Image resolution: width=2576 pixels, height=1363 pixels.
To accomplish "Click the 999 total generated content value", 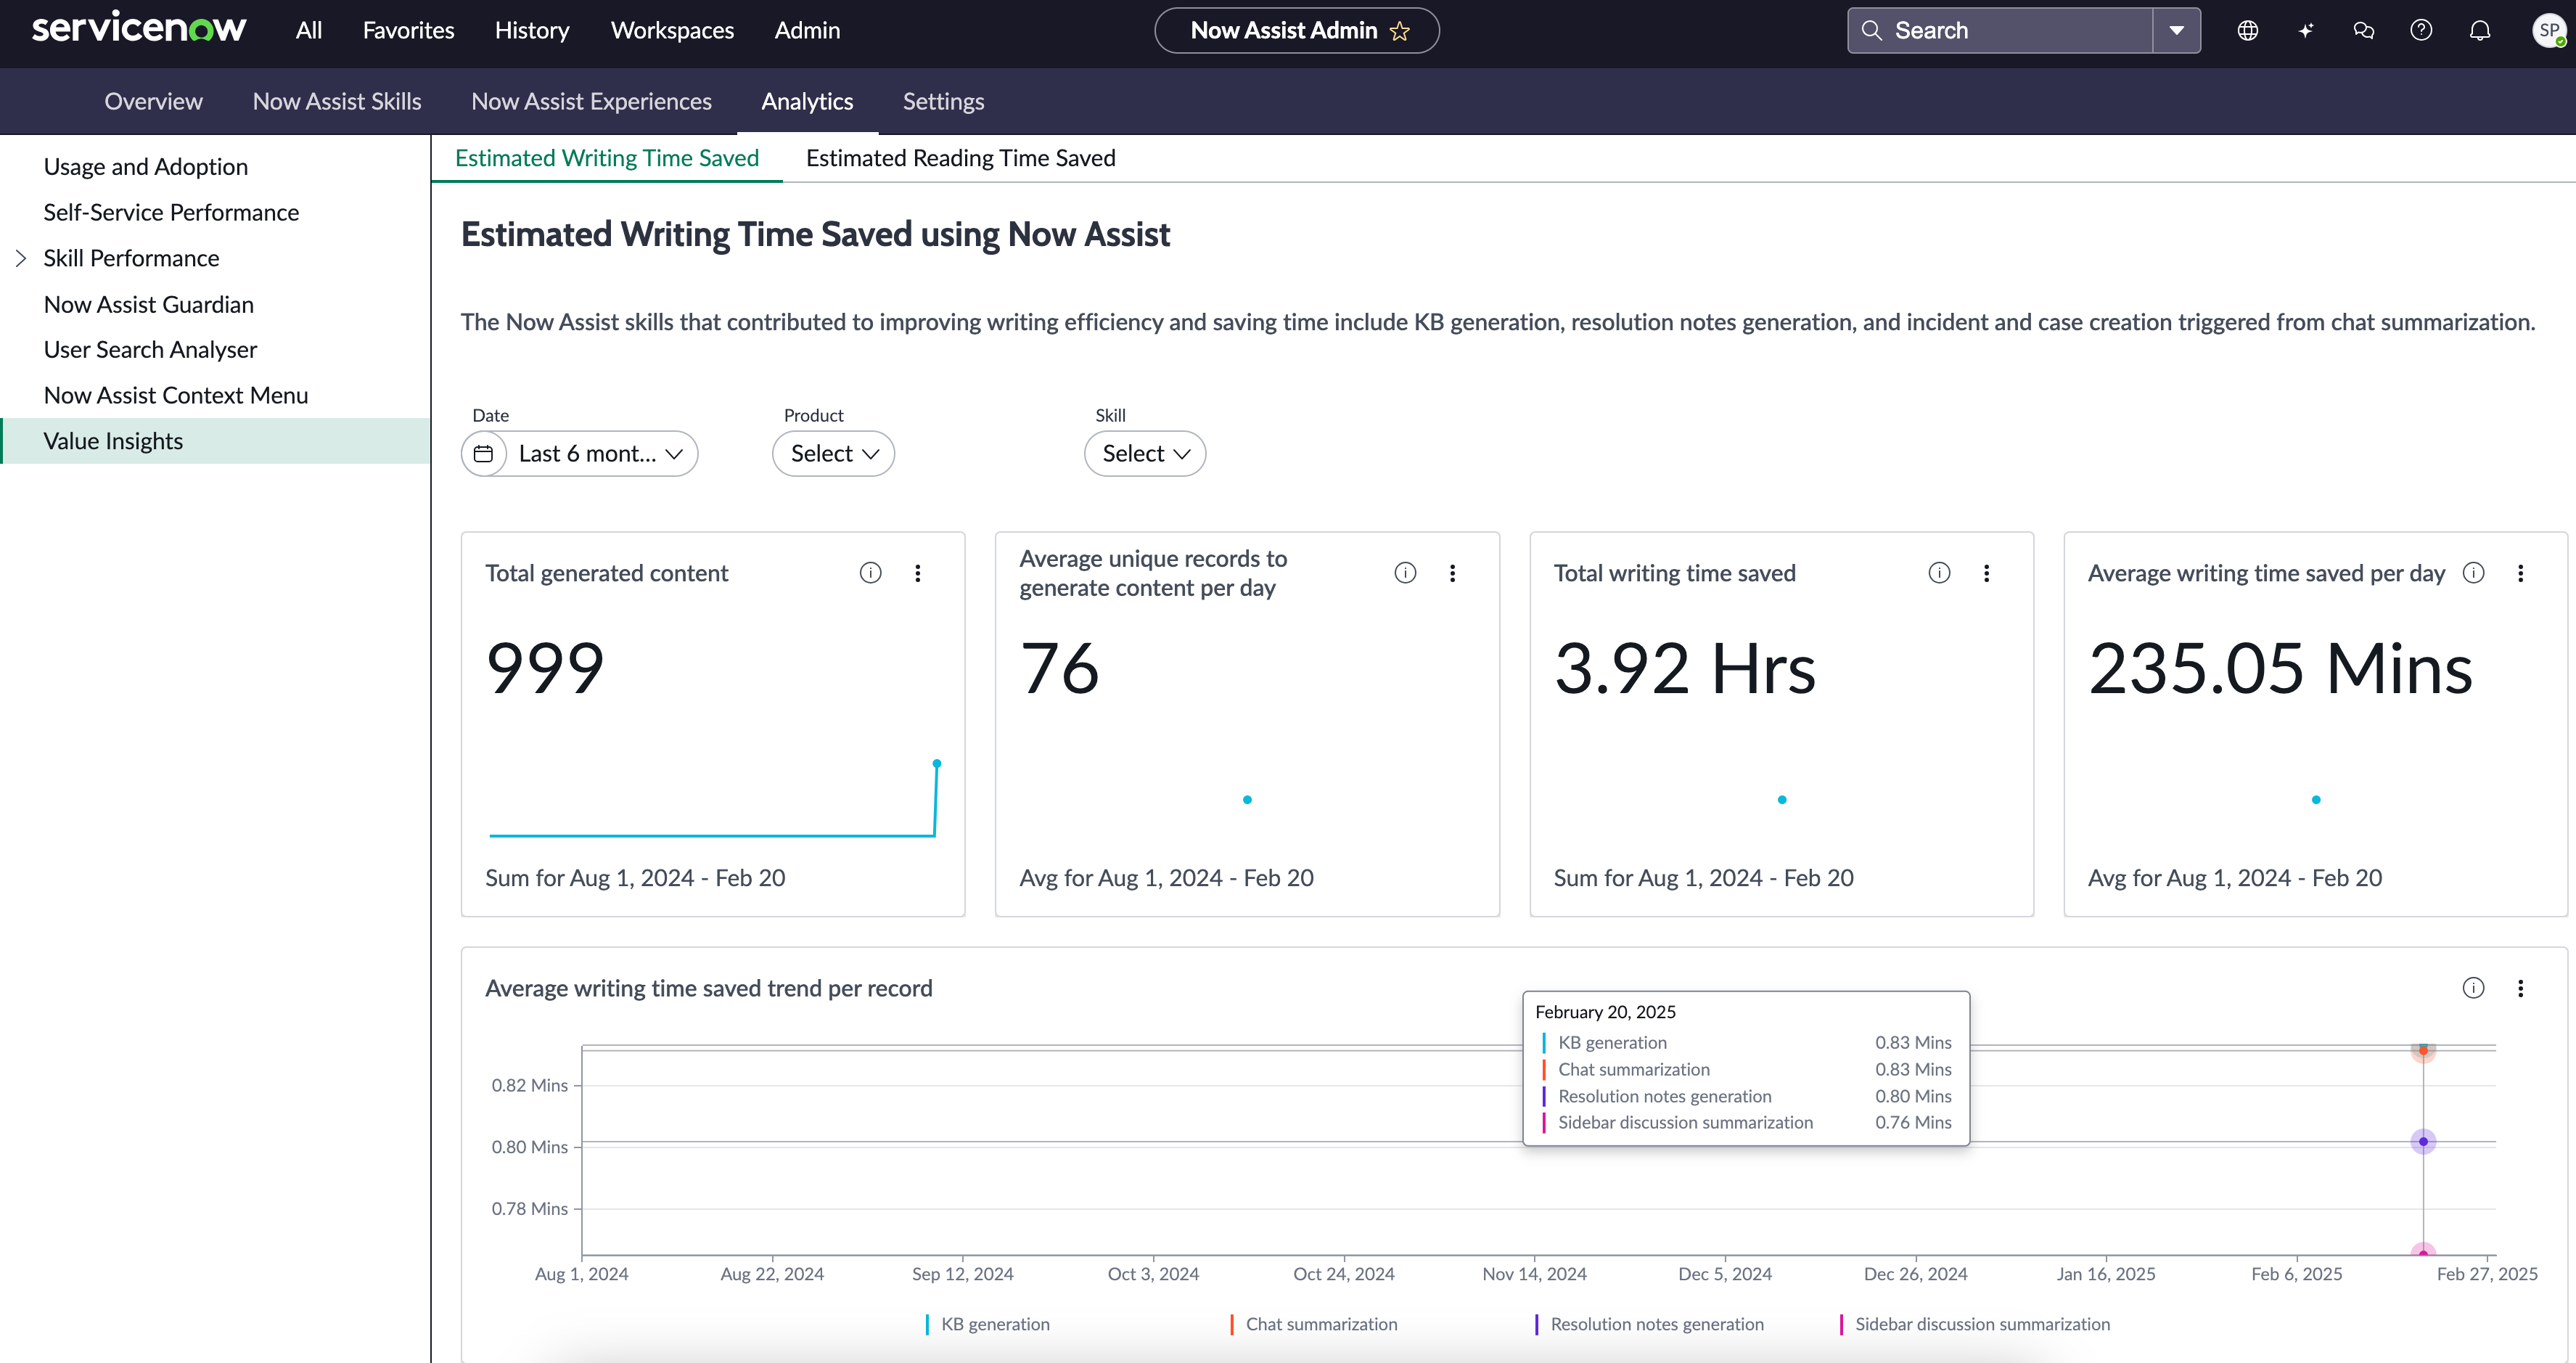I will point(545,668).
